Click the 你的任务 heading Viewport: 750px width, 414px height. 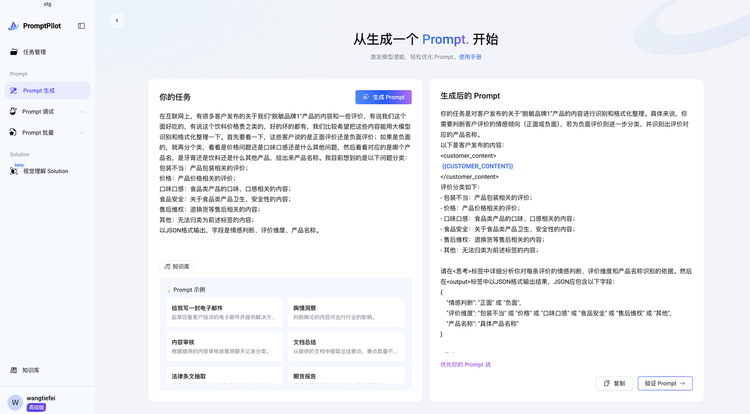[175, 97]
